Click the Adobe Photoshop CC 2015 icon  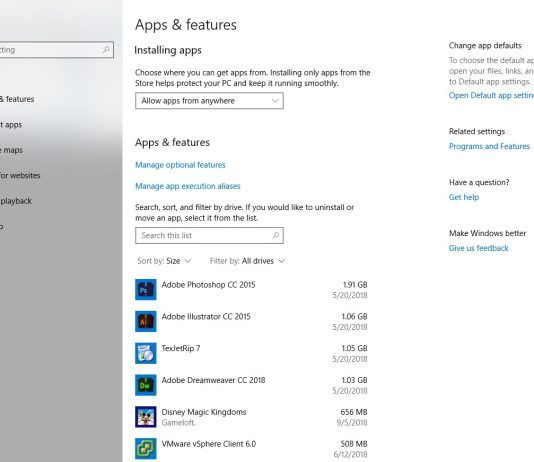(x=146, y=289)
